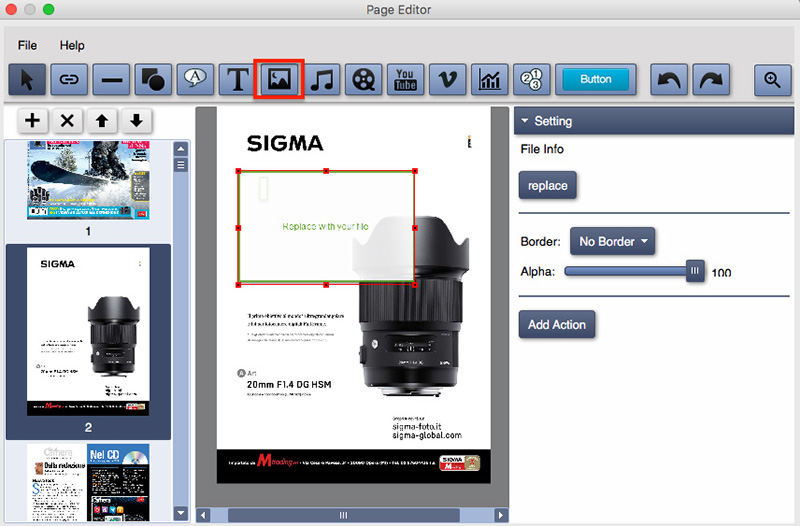Click the page list scrollbar handle
Image resolution: width=800 pixels, height=526 pixels.
pyautogui.click(x=181, y=165)
